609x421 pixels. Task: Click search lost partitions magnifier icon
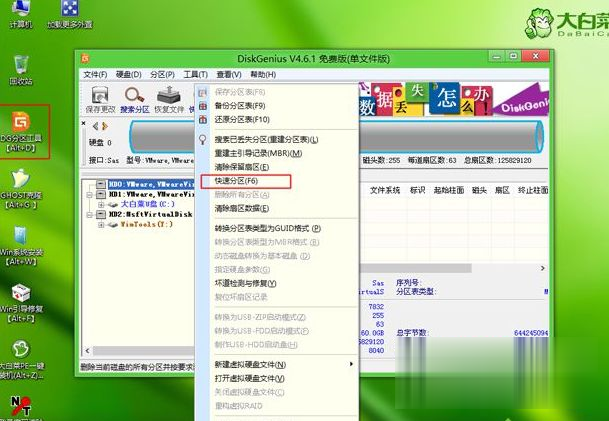(203, 139)
